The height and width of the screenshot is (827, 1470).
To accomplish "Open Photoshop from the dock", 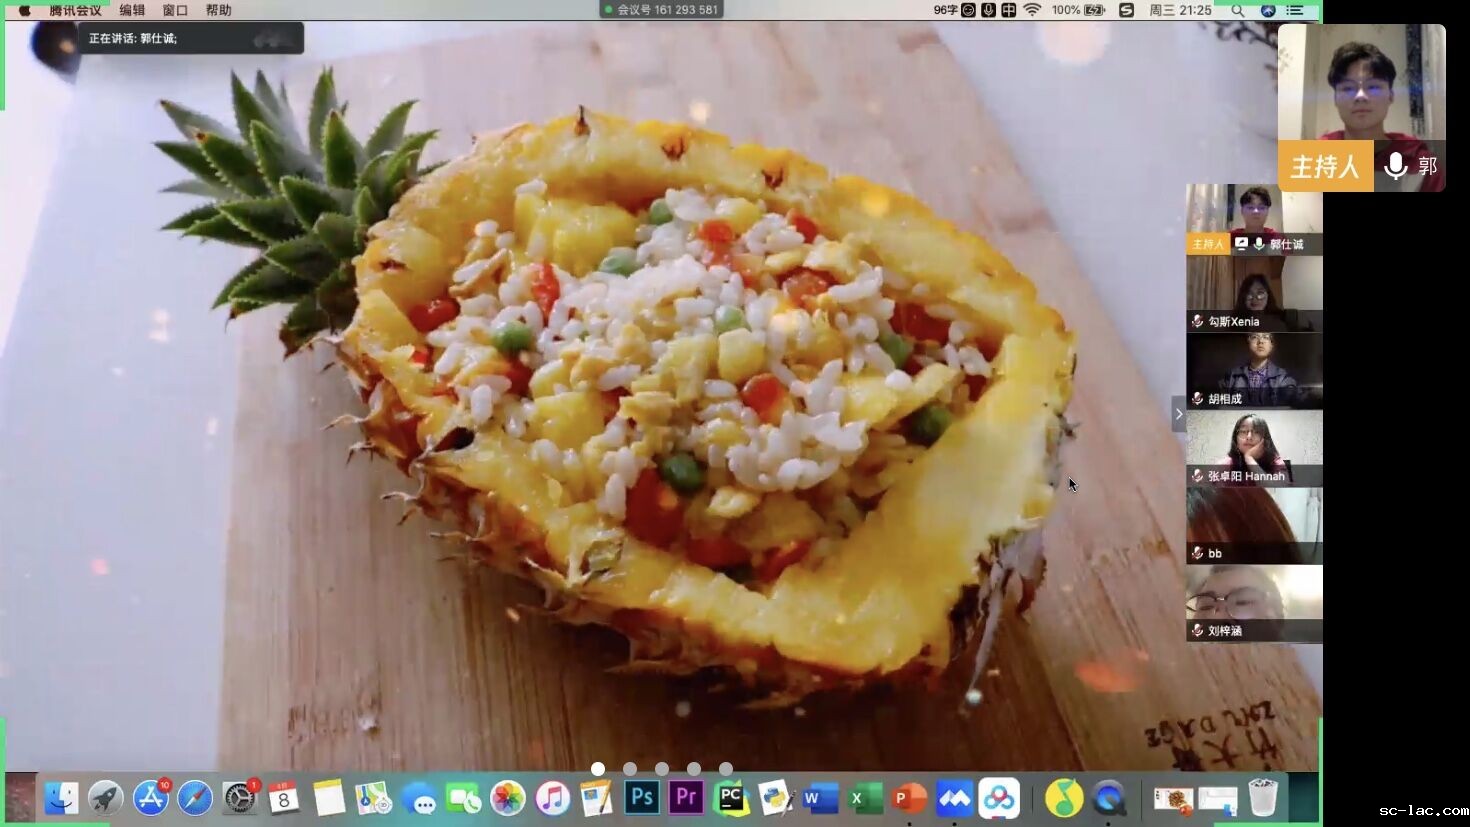I will pos(642,798).
